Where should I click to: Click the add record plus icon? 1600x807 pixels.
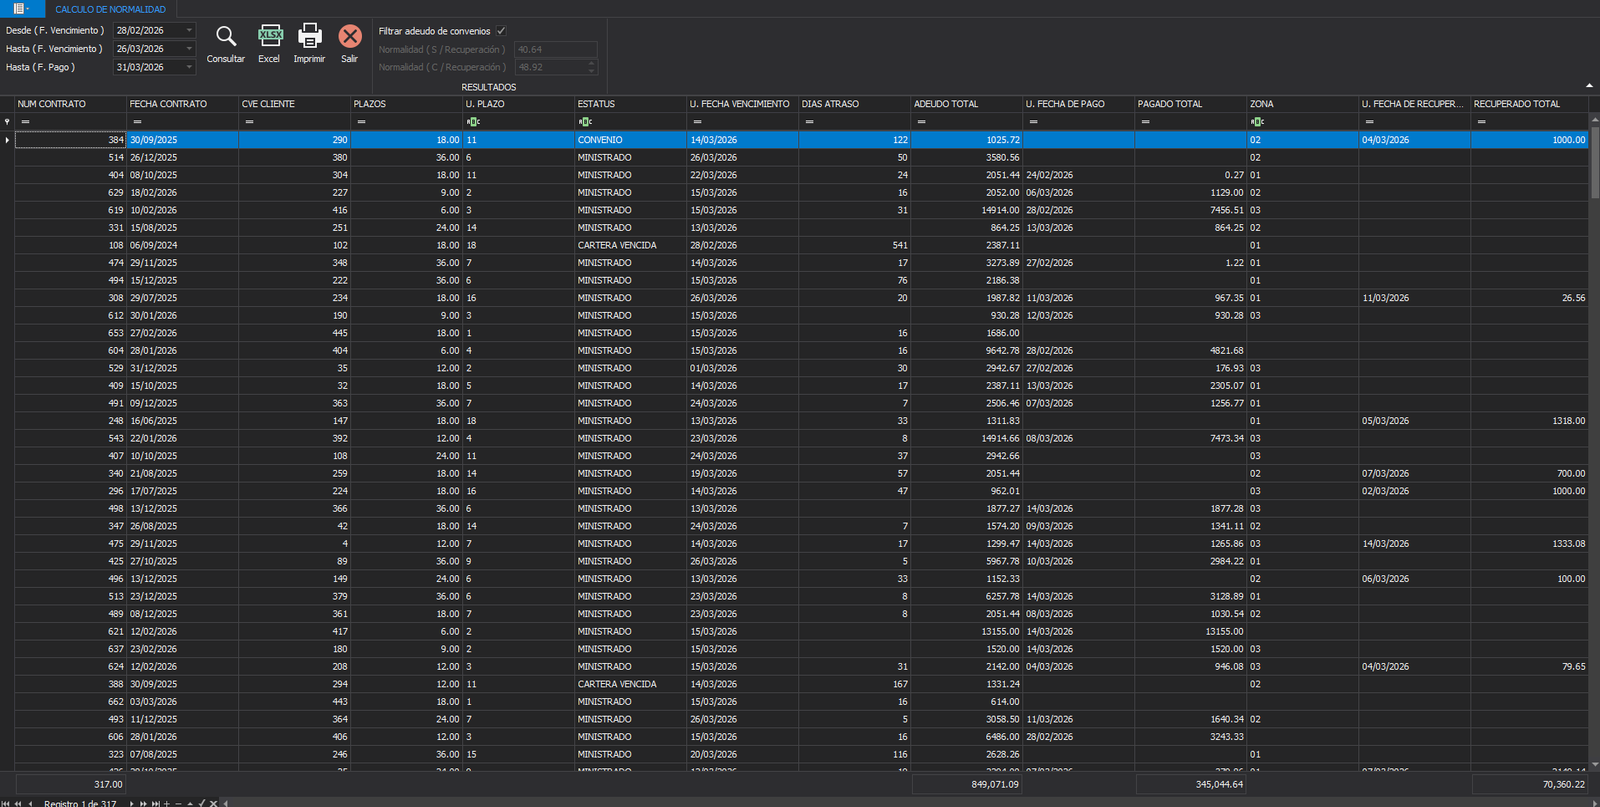click(167, 803)
